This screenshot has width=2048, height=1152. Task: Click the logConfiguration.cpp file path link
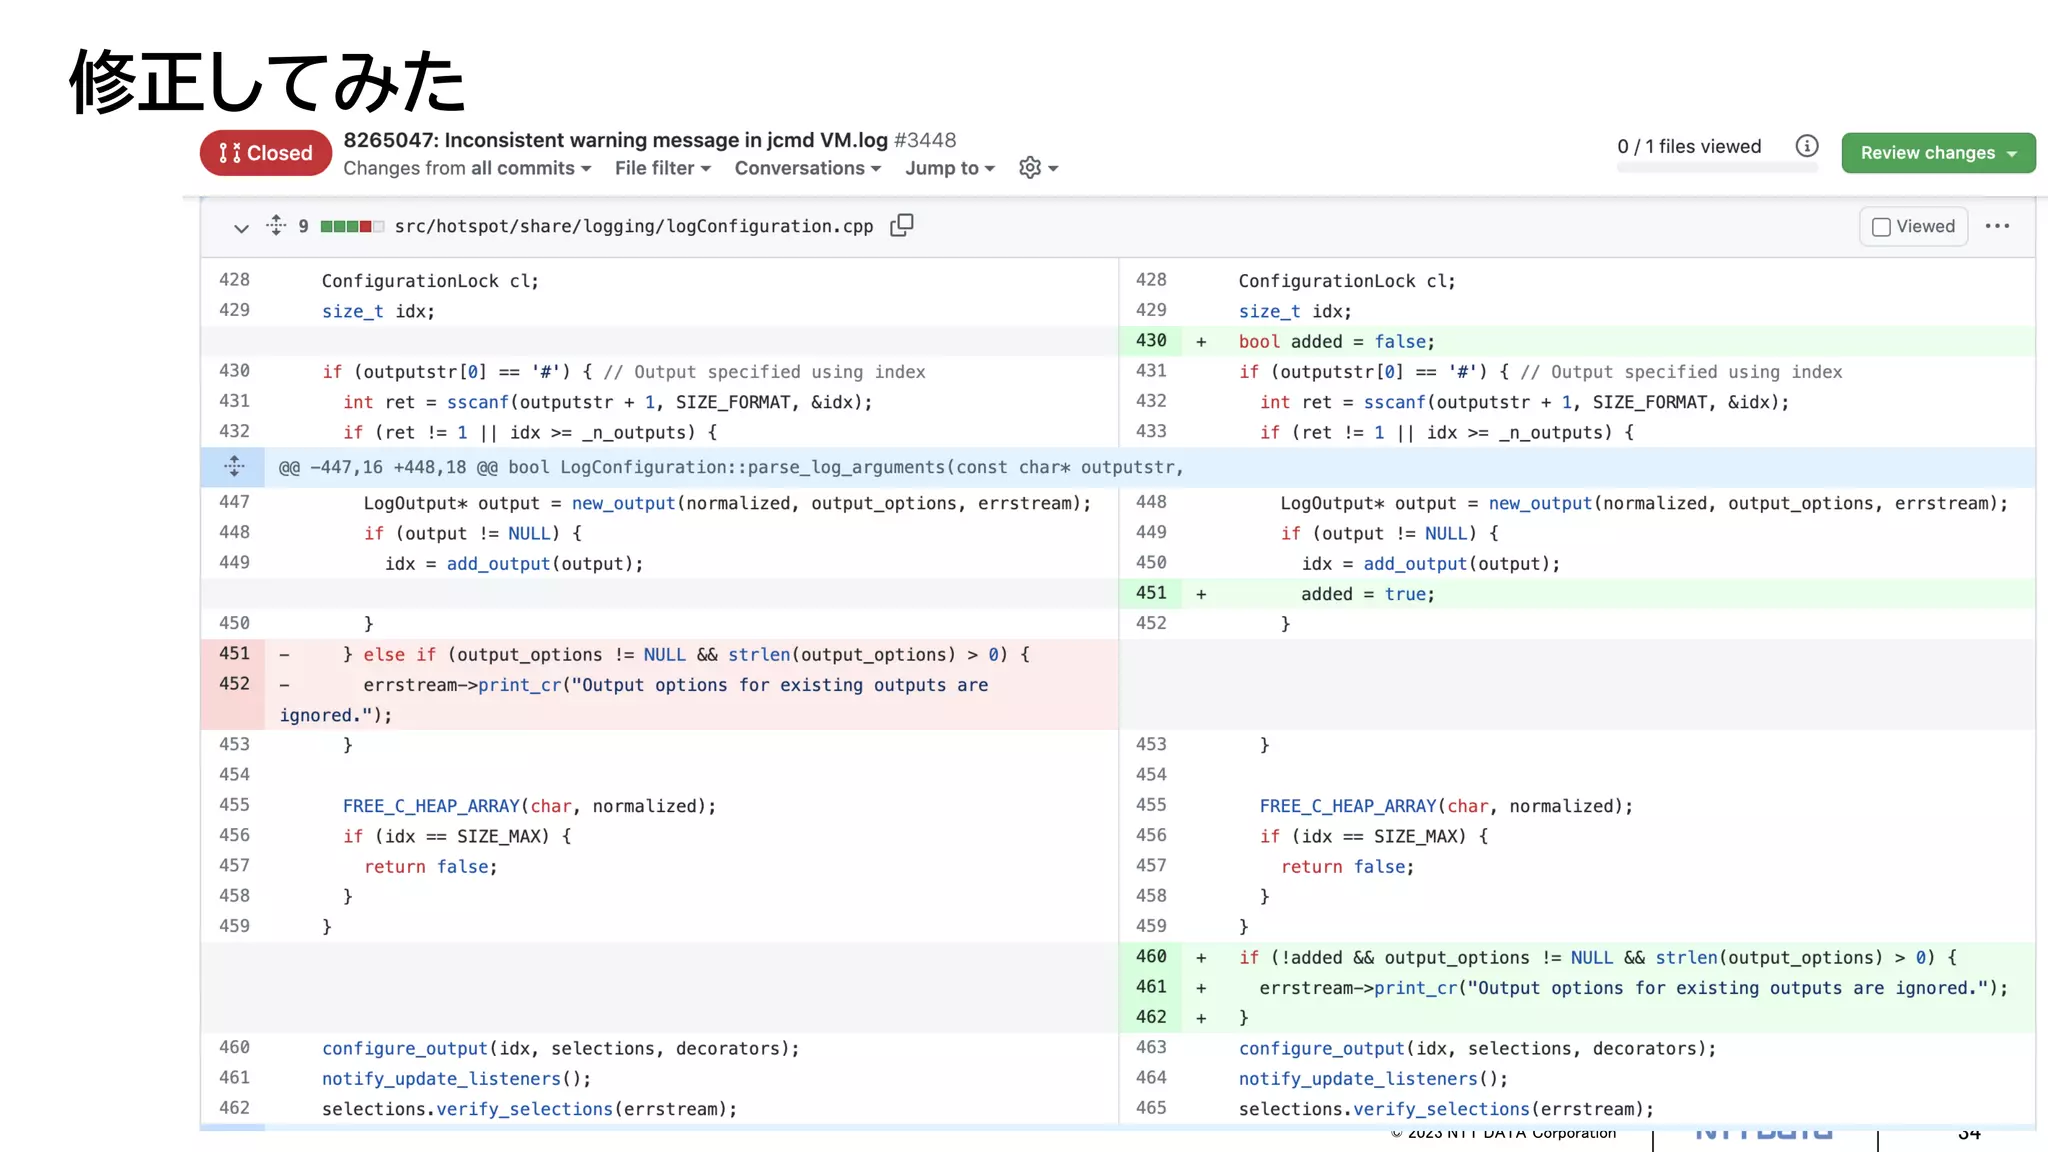coord(633,226)
